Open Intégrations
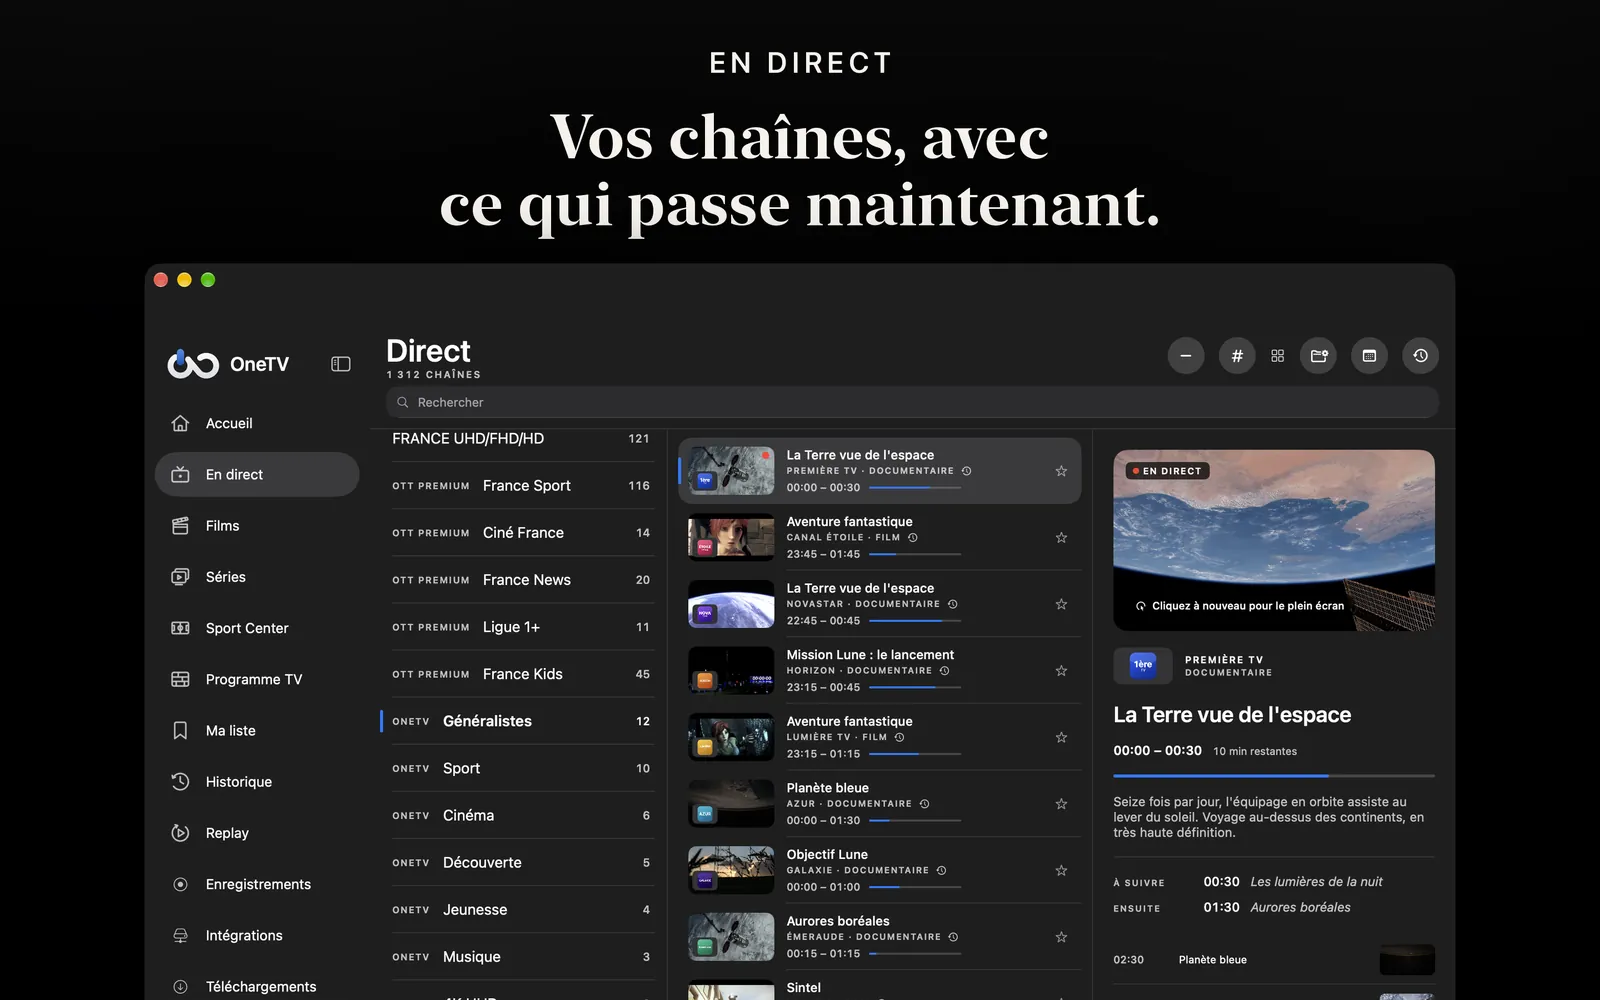This screenshot has width=1600, height=1000. 257,935
